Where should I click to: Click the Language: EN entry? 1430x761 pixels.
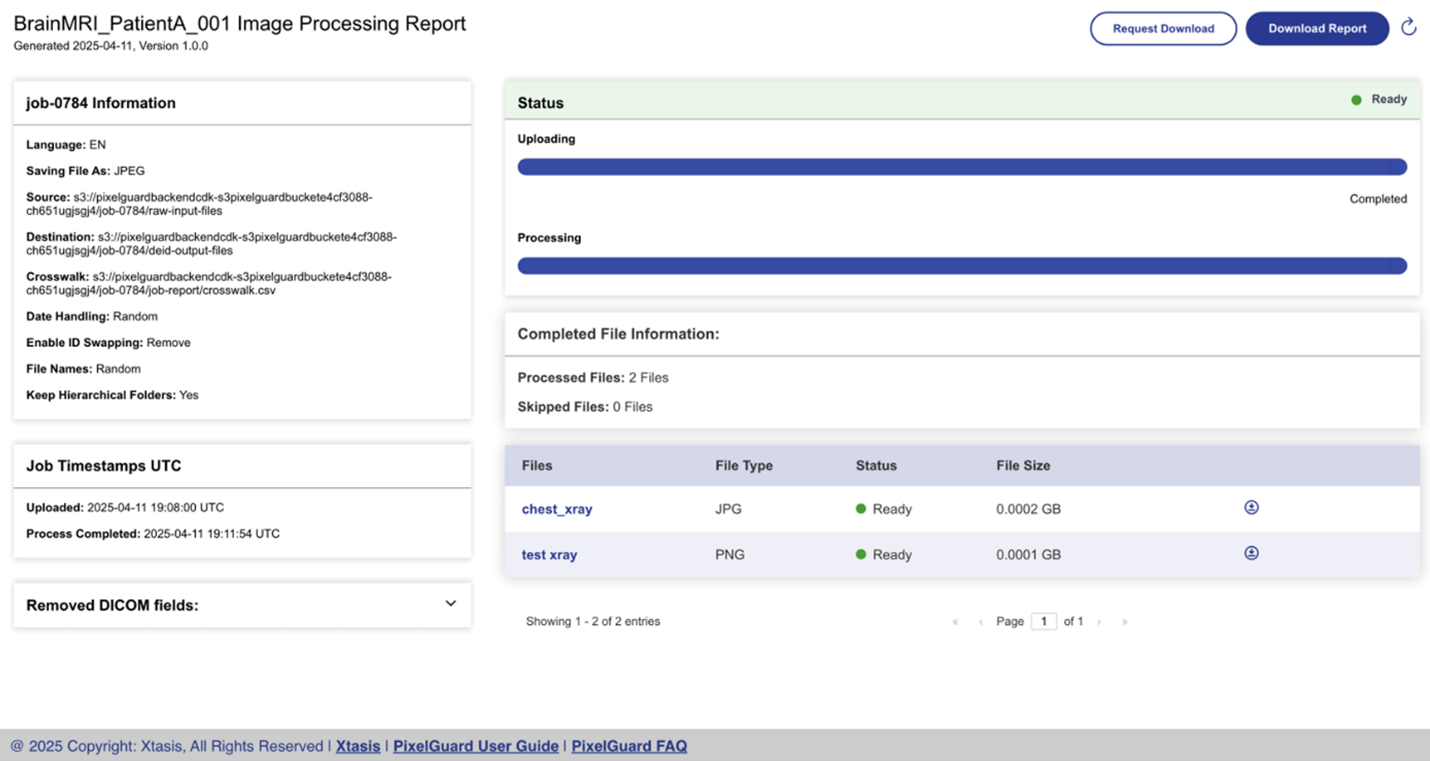tap(66, 145)
